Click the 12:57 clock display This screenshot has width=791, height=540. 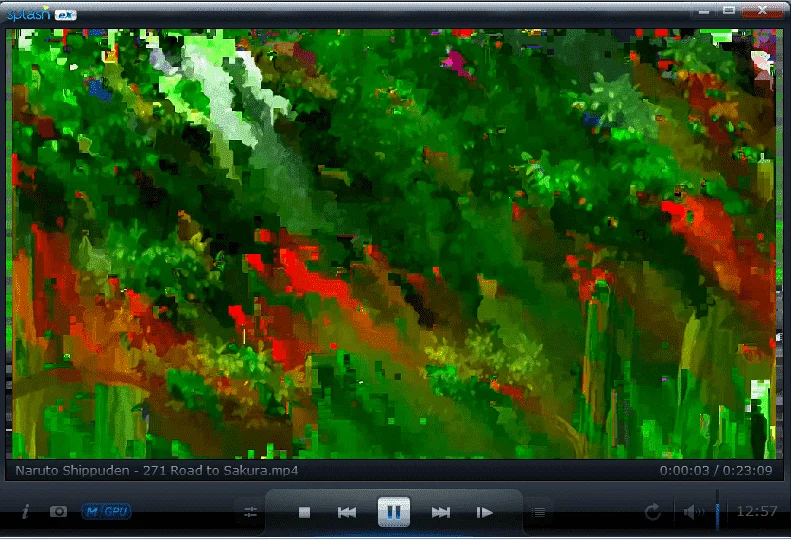pos(757,511)
